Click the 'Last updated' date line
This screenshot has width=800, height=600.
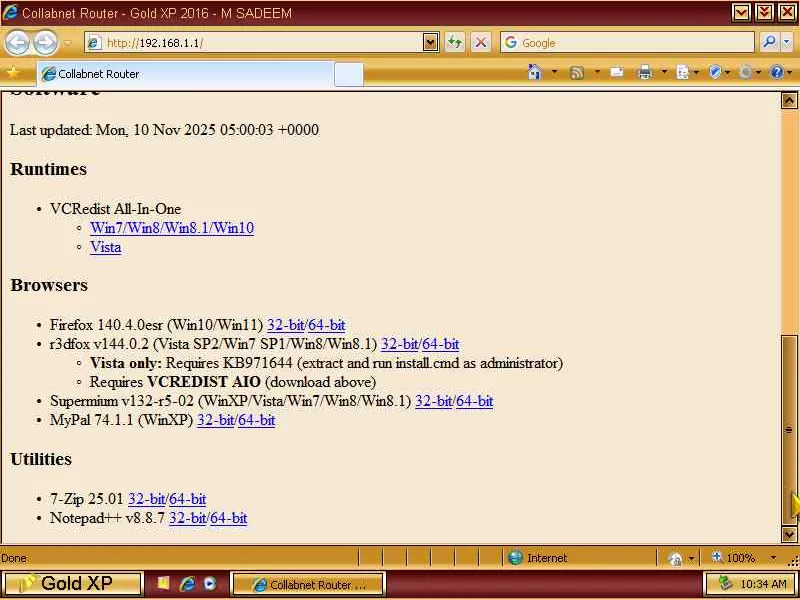pos(164,130)
